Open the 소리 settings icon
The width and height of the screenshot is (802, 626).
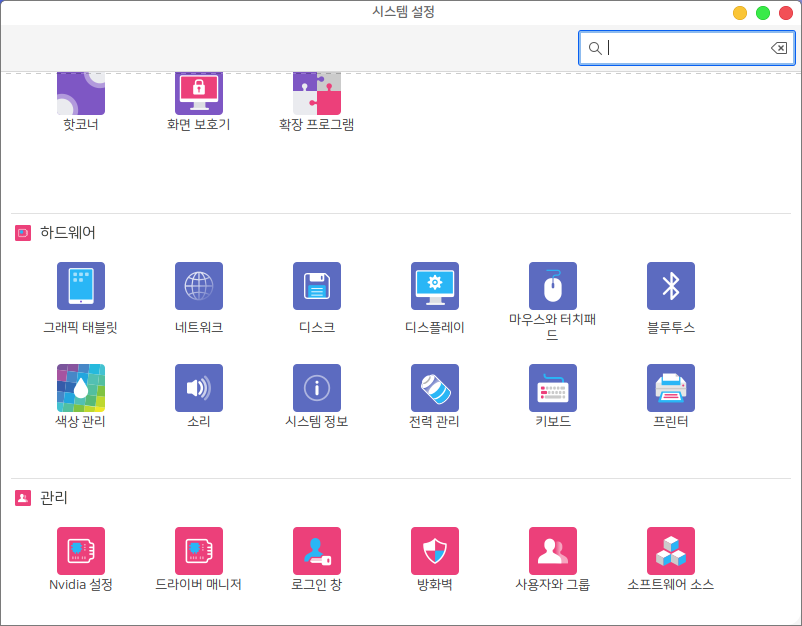199,388
